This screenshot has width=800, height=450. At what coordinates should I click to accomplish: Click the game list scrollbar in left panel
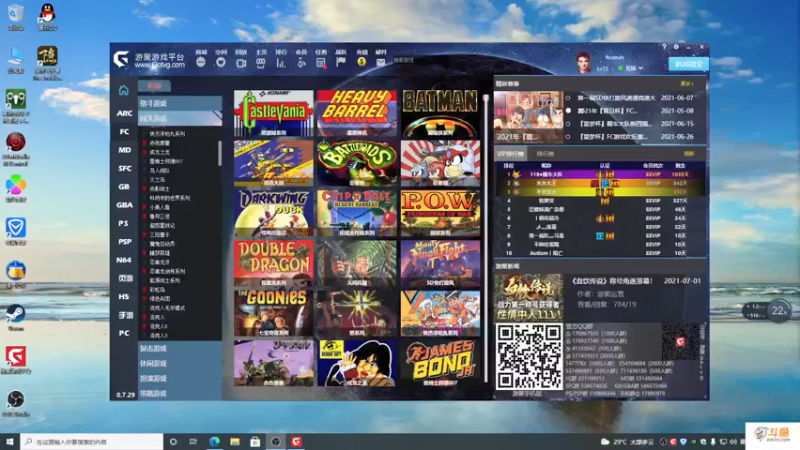pos(220,153)
